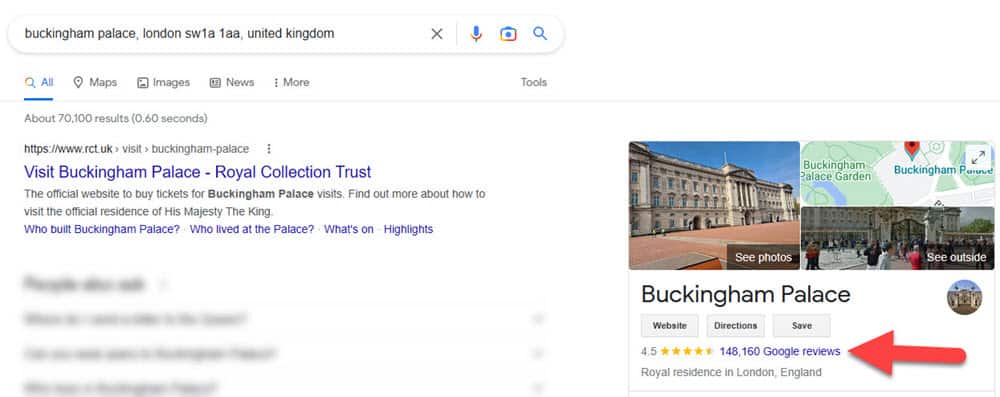Viewport: 1000px width, 397px height.
Task: Click the red map pin marker
Action: 912,150
